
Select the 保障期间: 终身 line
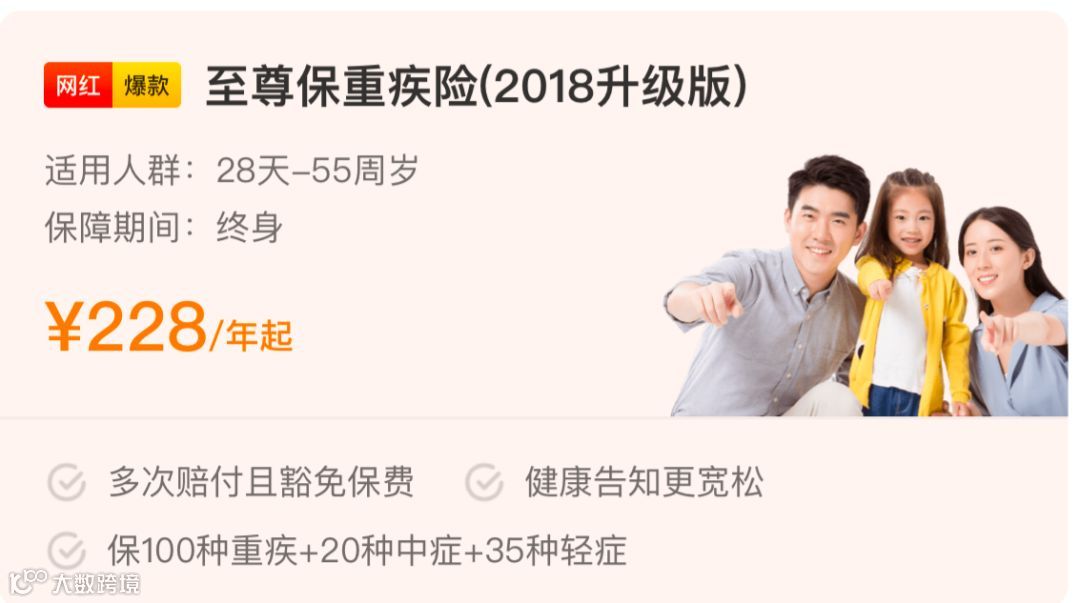coord(164,227)
